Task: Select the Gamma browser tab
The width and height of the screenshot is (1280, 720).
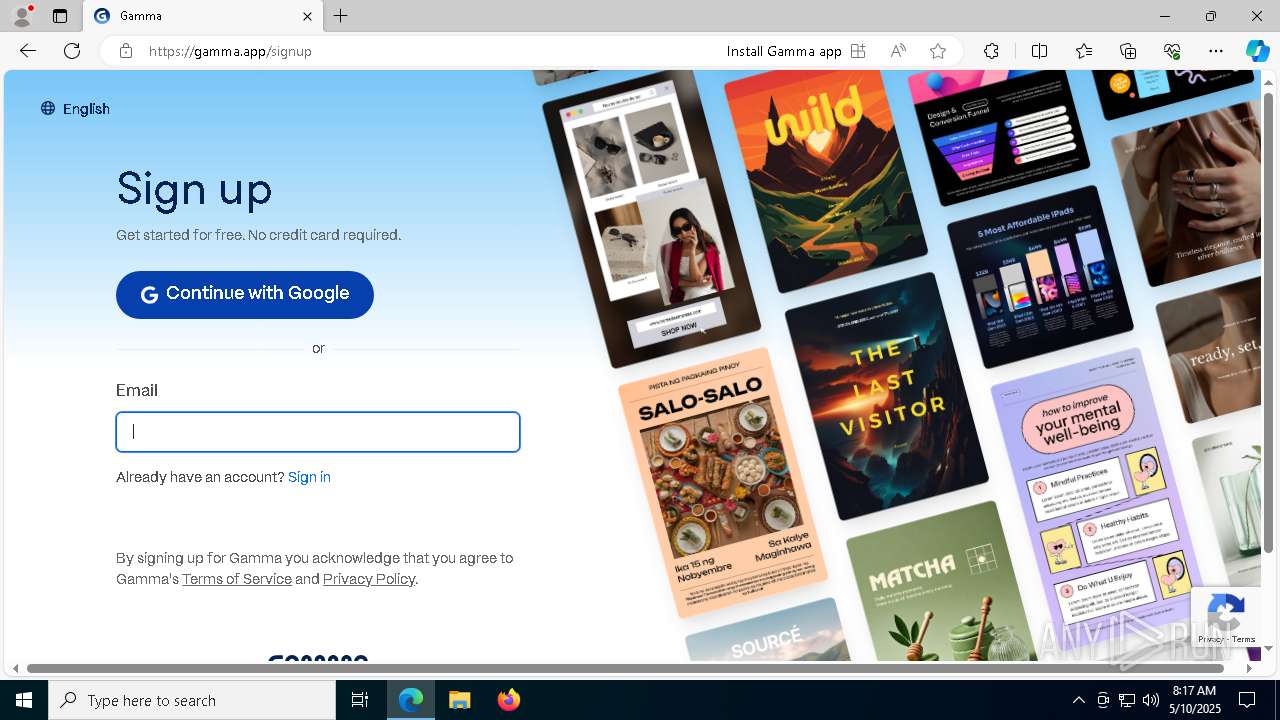Action: [204, 16]
